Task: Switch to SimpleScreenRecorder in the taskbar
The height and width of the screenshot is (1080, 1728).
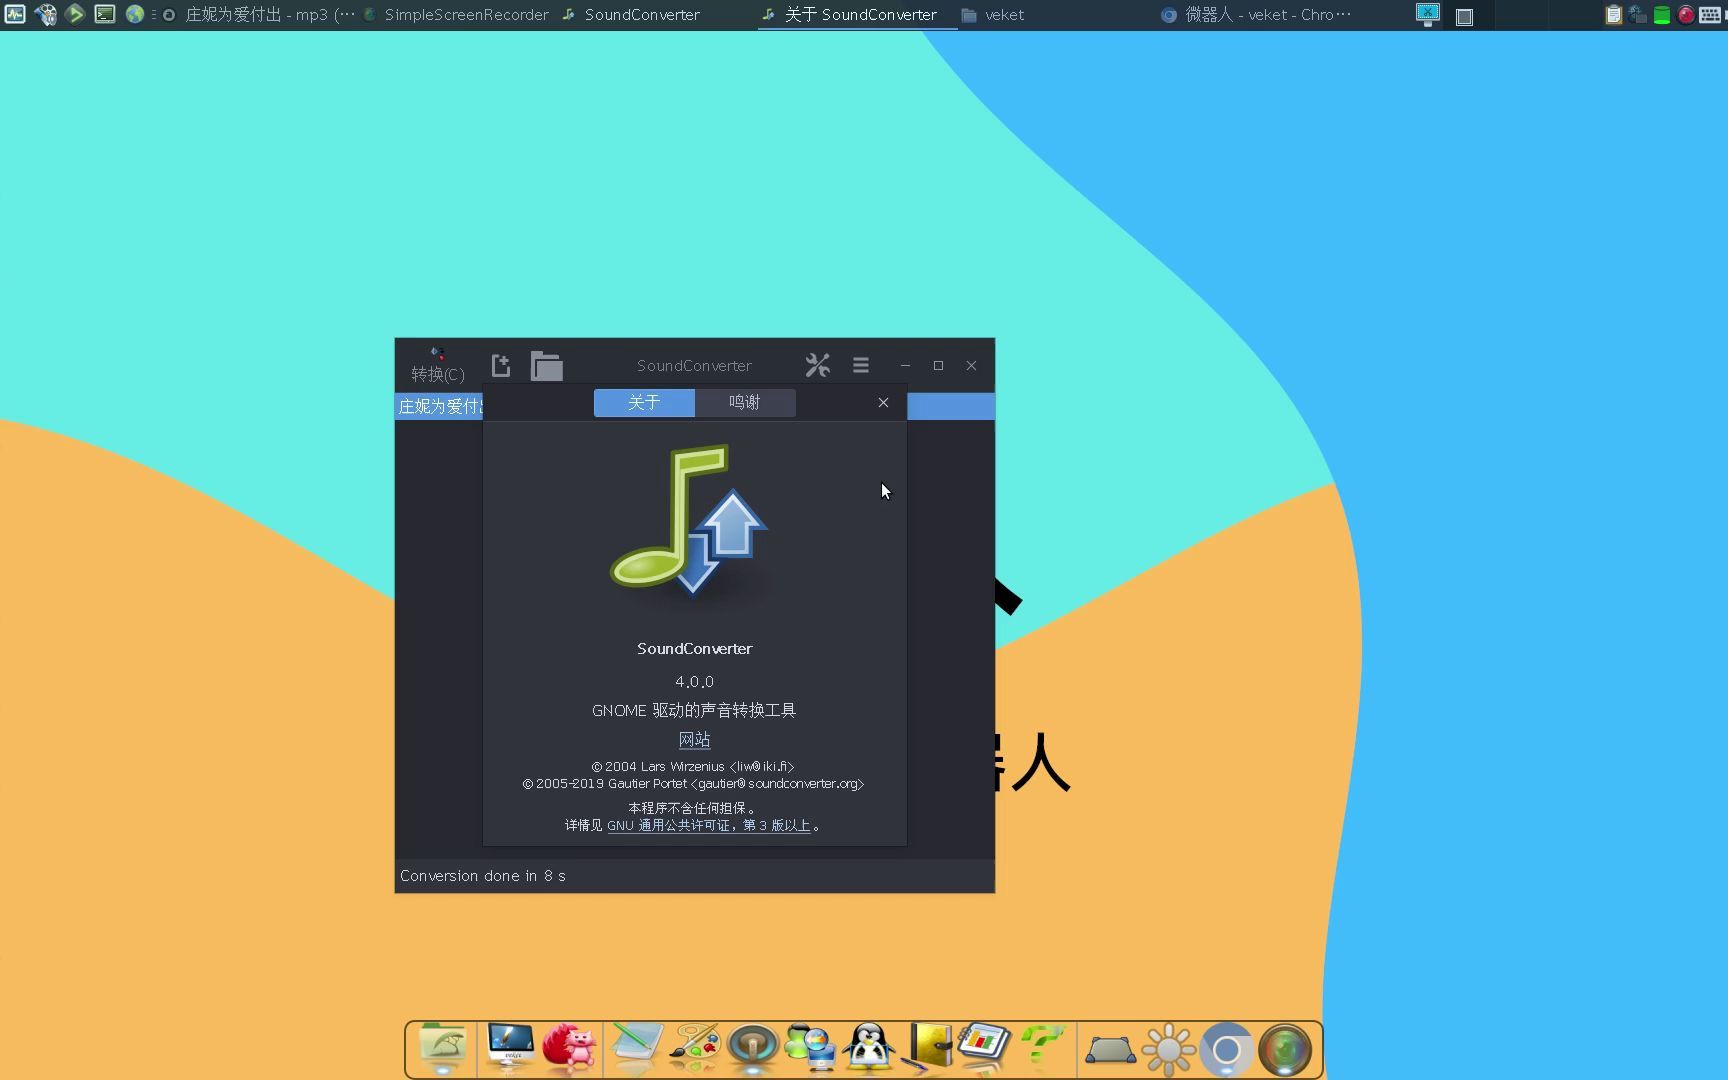Action: click(456, 15)
